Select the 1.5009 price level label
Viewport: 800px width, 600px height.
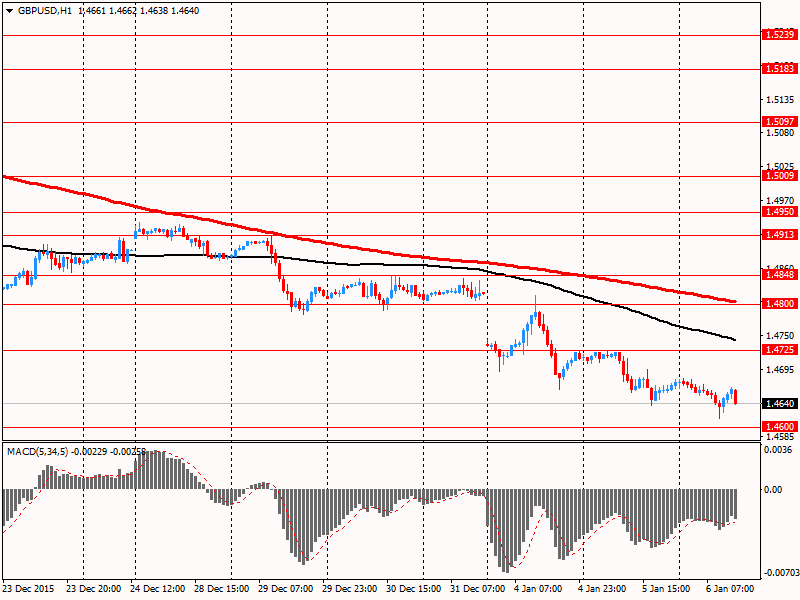tap(780, 176)
